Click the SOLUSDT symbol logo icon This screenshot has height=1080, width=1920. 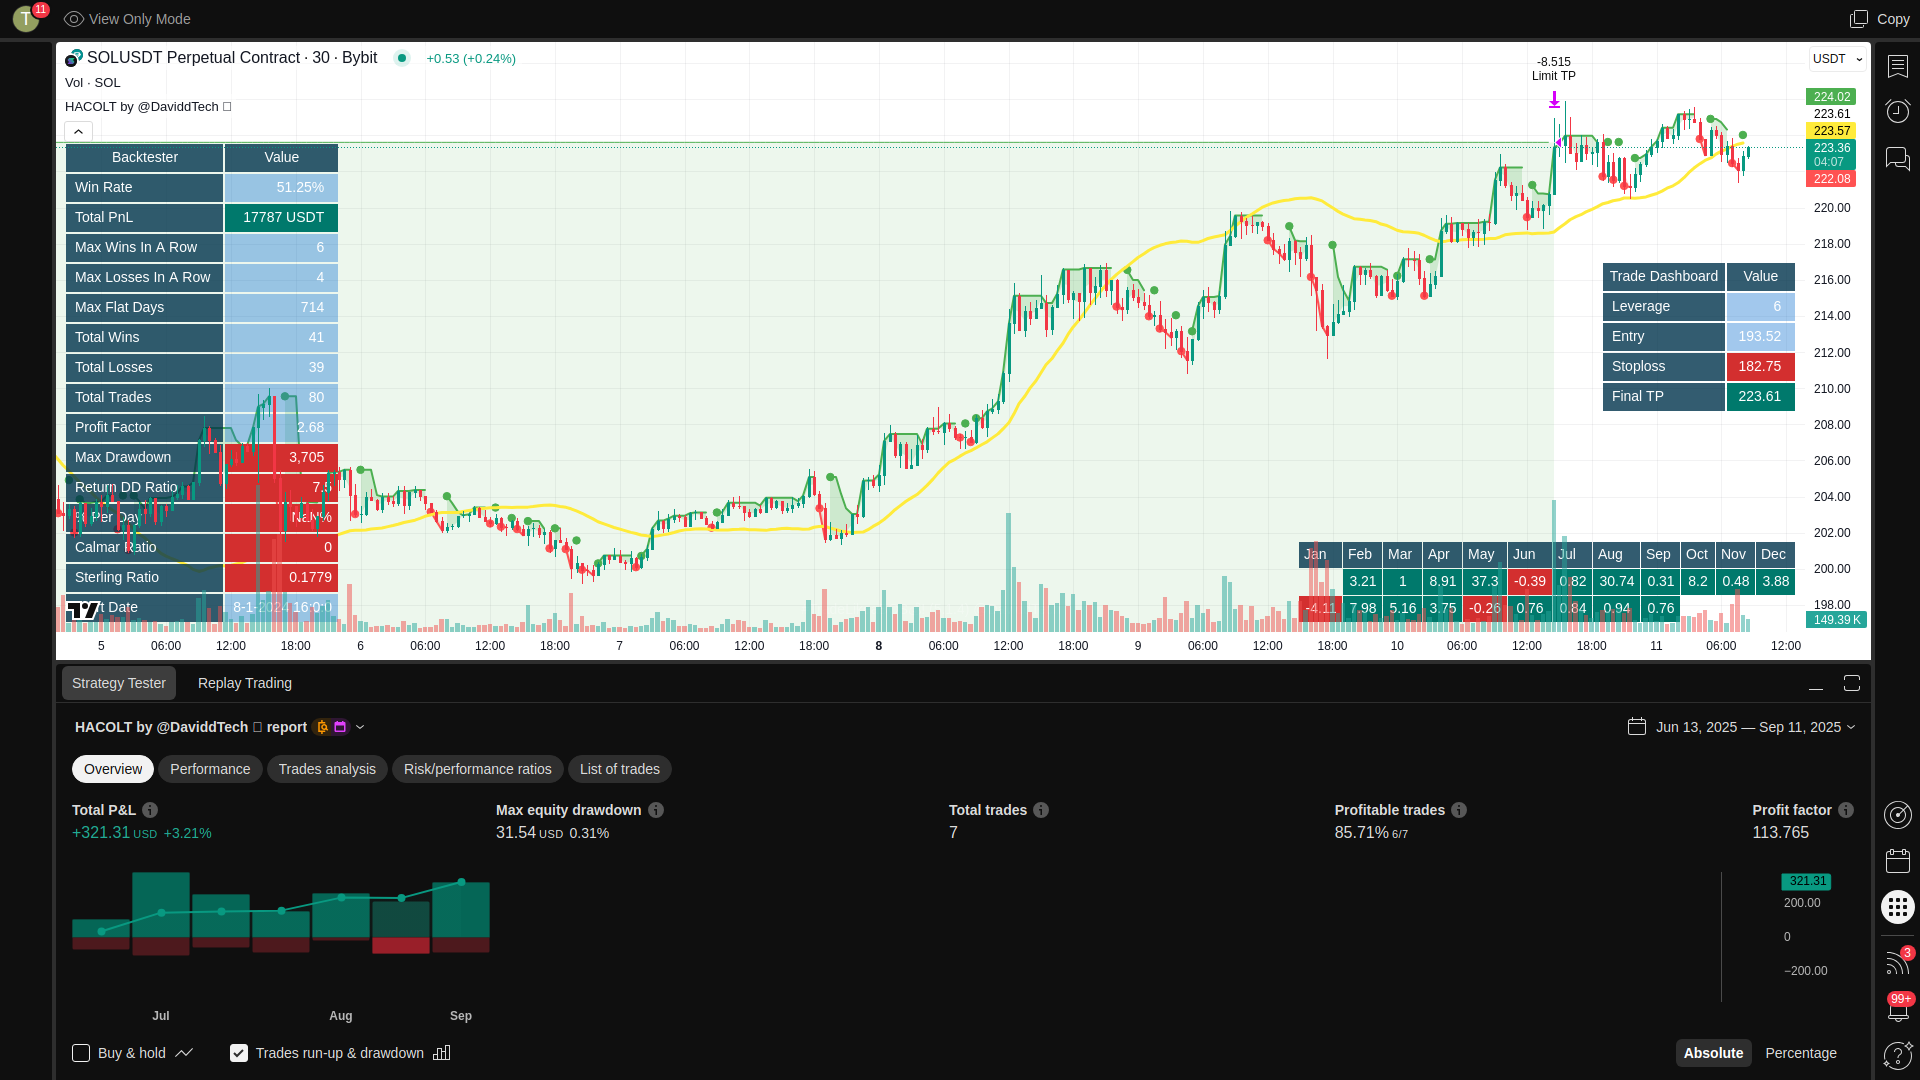click(74, 58)
